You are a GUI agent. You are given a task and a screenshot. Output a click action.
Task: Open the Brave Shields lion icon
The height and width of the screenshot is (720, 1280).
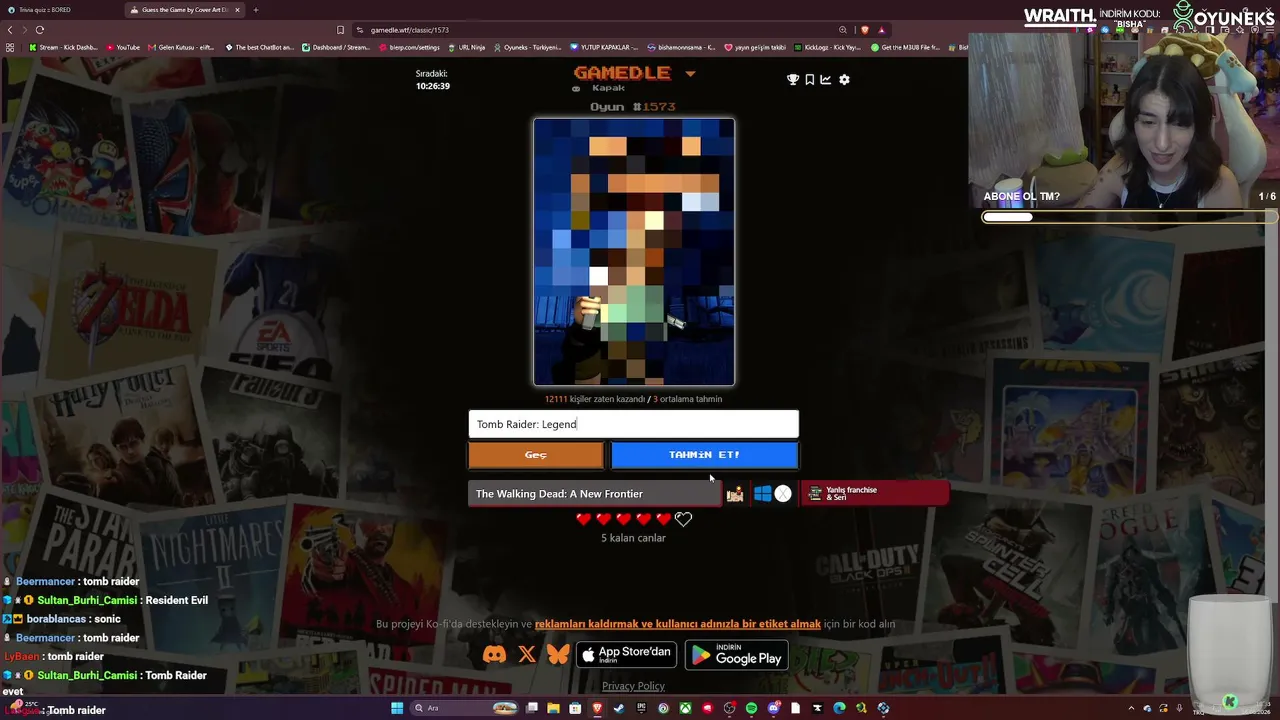coord(865,30)
